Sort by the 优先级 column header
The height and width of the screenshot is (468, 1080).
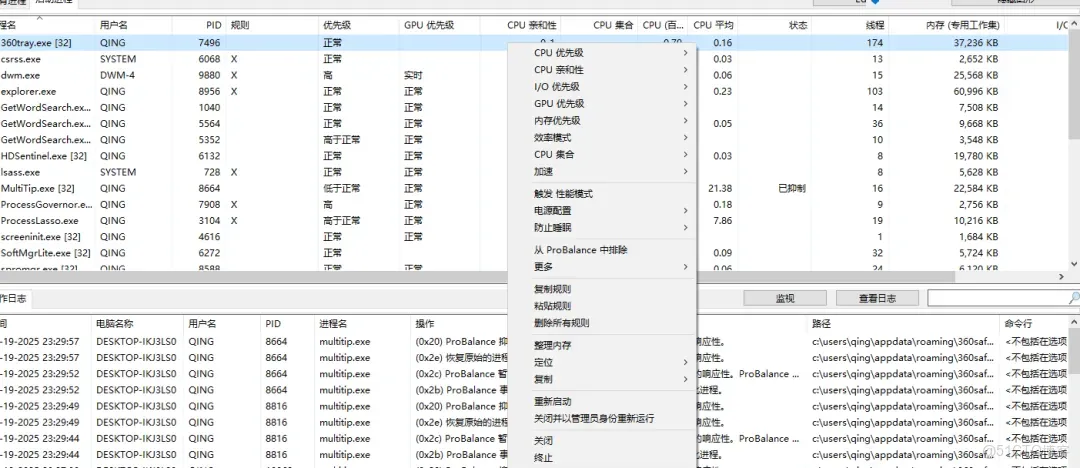[x=359, y=25]
